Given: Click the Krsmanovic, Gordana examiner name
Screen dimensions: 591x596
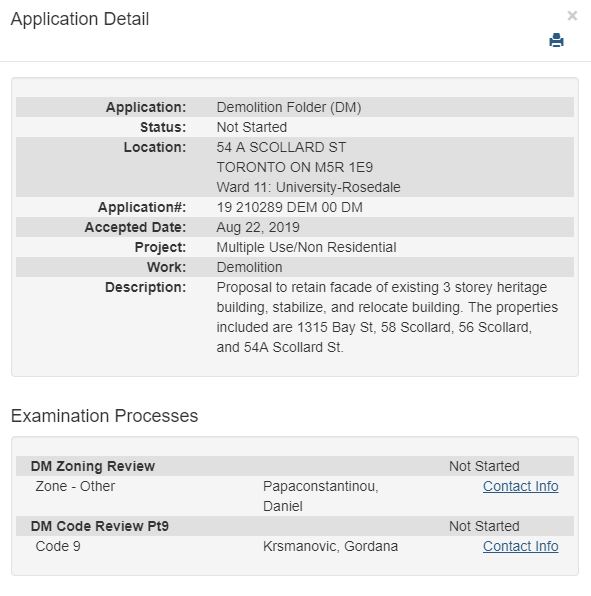Looking at the screenshot, I should (x=330, y=546).
